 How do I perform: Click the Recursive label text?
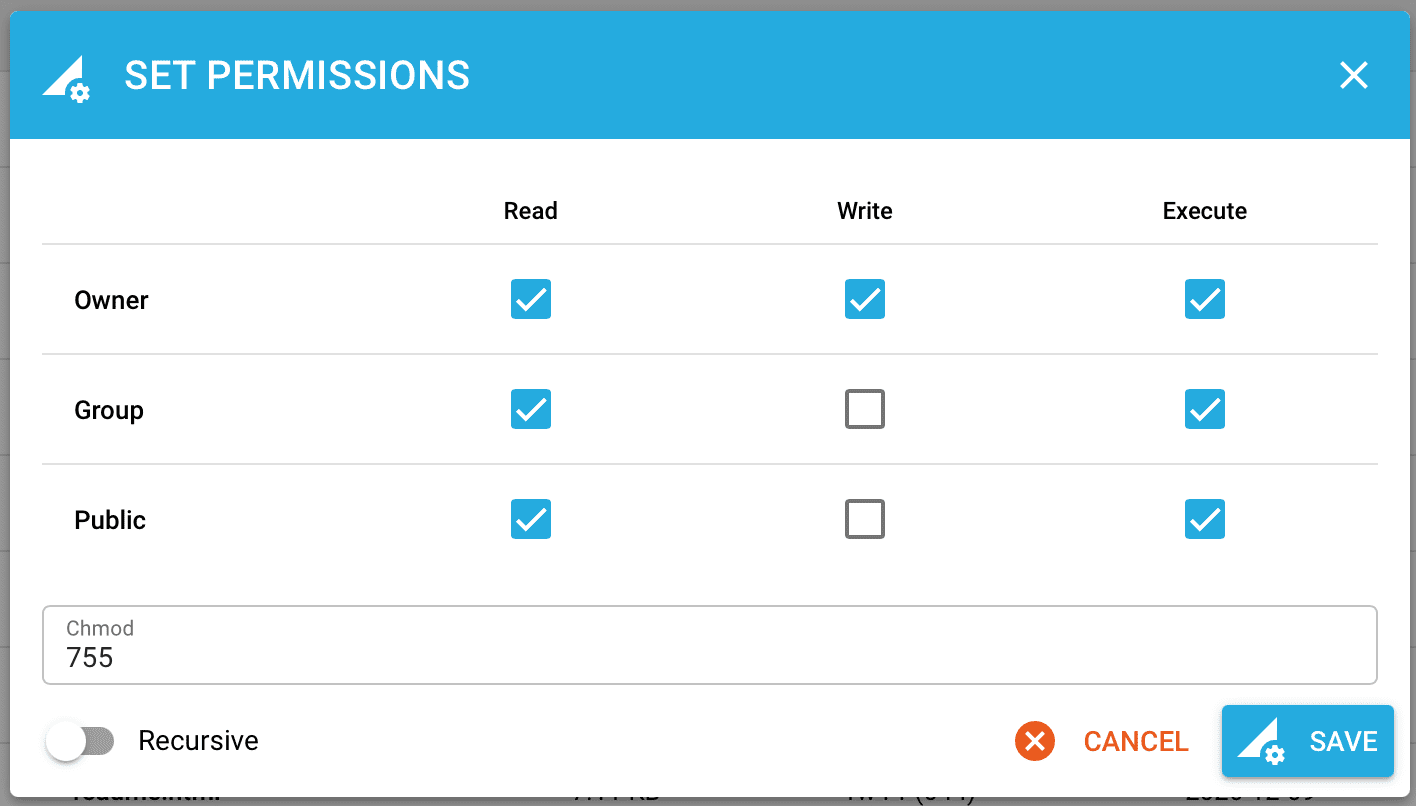coord(198,741)
